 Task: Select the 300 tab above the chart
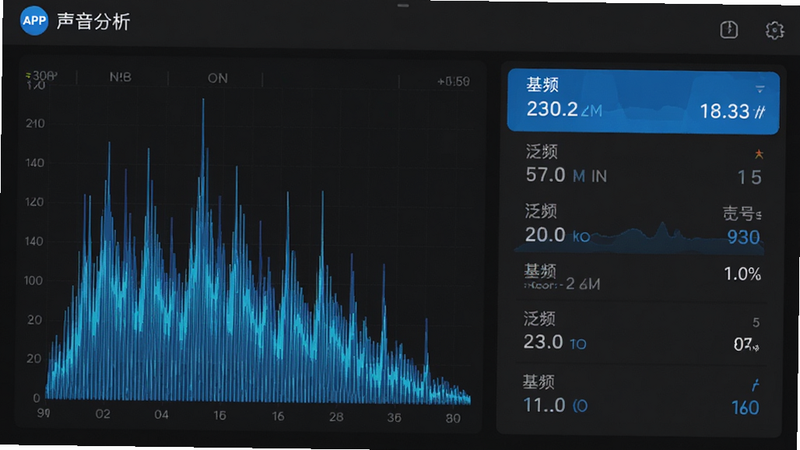pos(43,76)
